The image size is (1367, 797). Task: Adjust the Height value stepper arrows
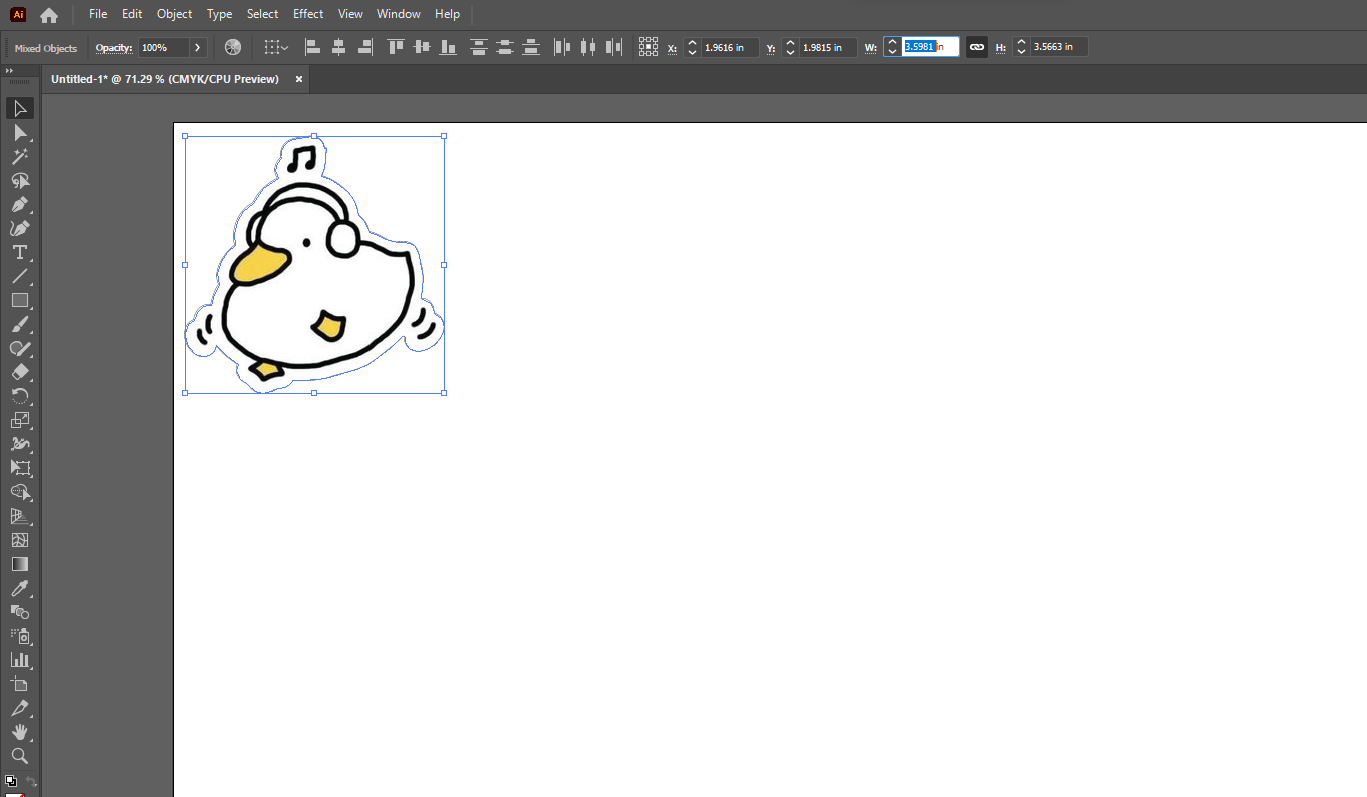point(1021,47)
